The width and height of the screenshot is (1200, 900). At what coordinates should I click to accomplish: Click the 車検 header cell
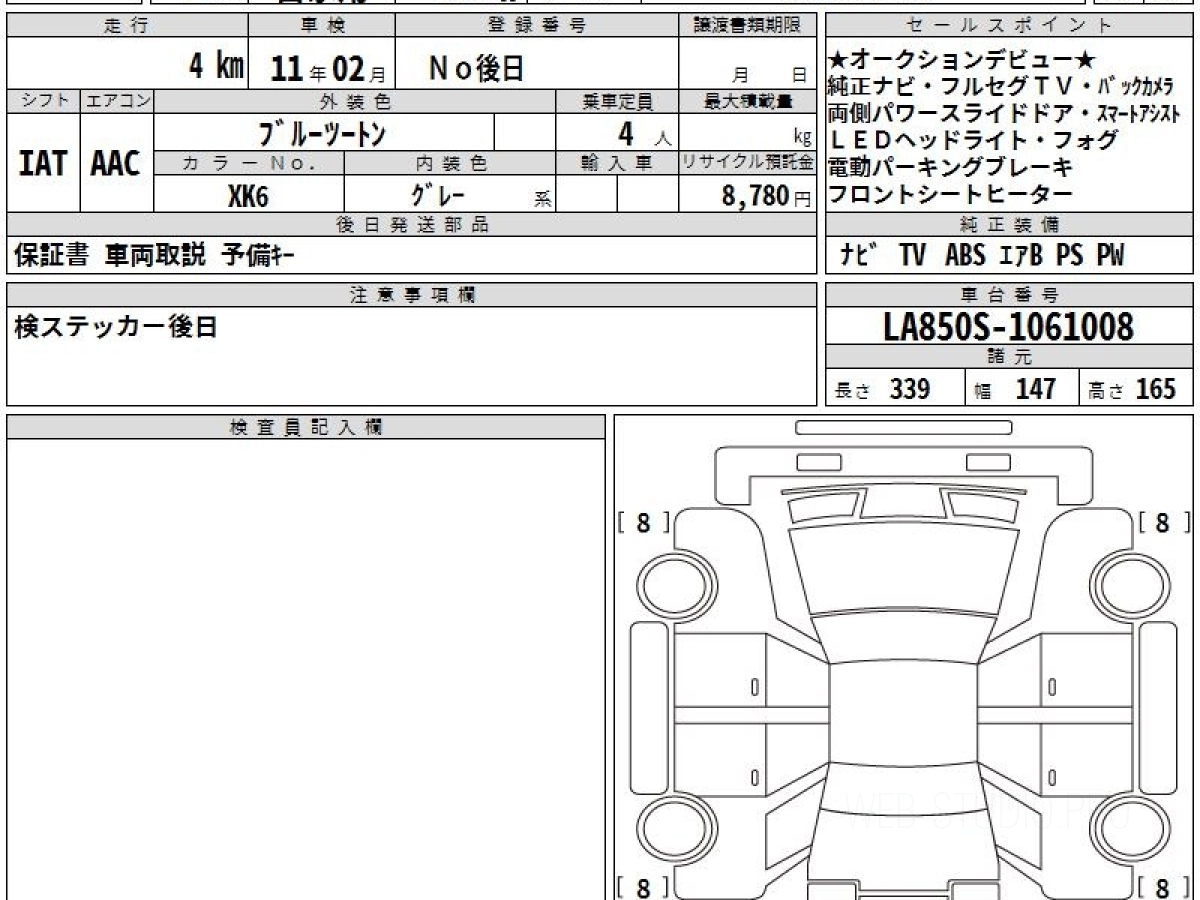(x=321, y=26)
